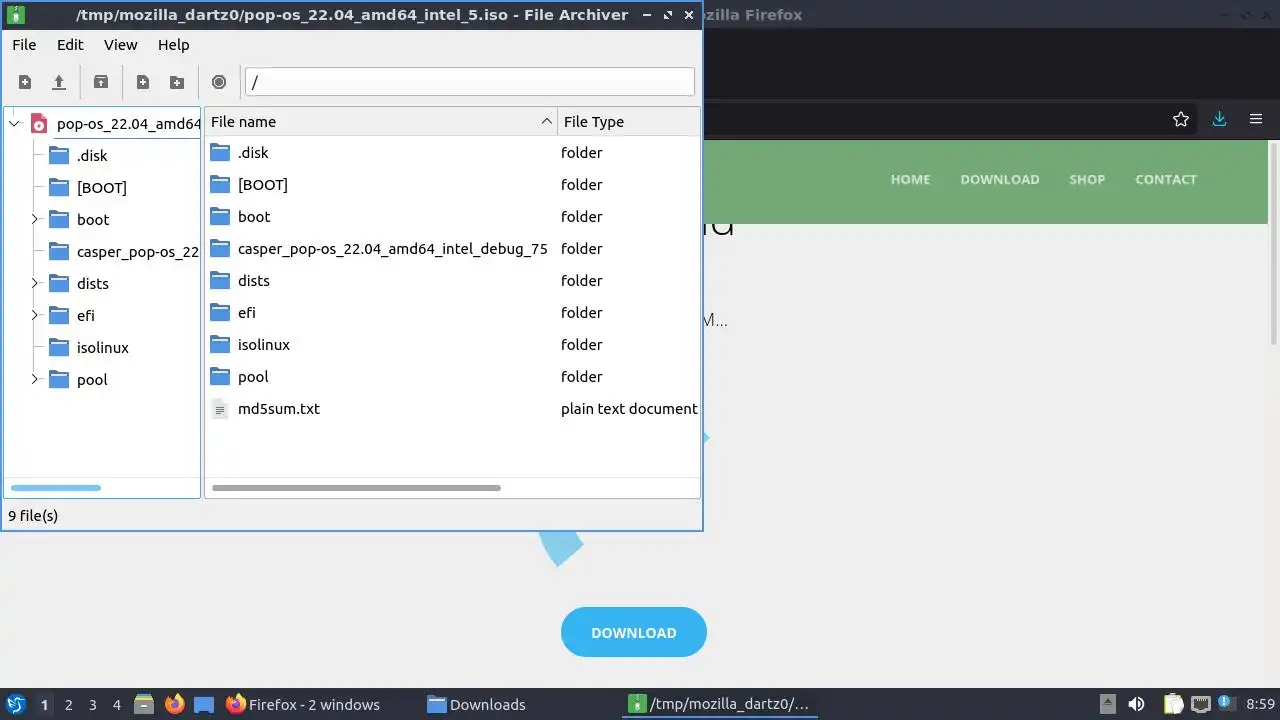1280x720 pixels.
Task: Select isolinux in the directory tree
Action: (x=103, y=347)
